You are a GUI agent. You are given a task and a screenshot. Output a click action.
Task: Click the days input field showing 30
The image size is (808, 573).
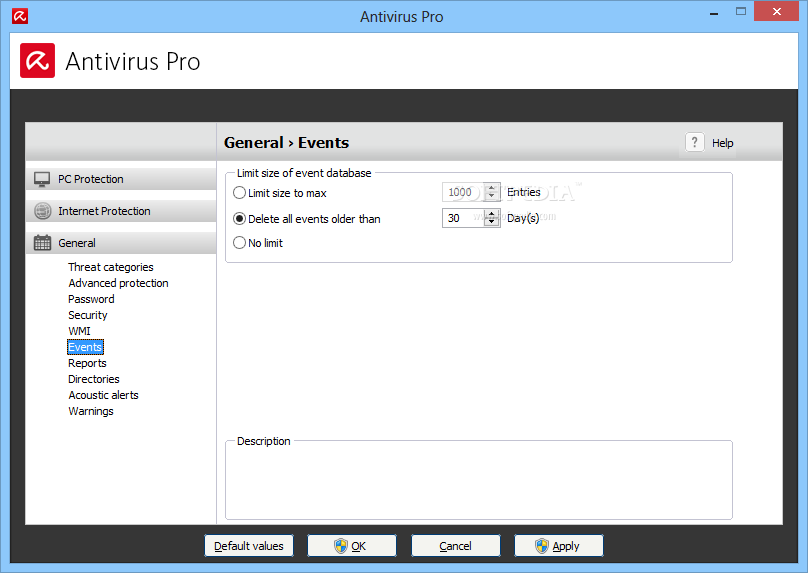click(x=463, y=218)
